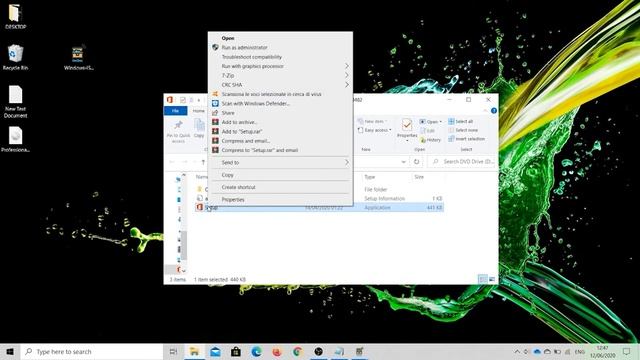This screenshot has height=360, width=640.
Task: Expand the CRC SHA submenu
Action: (280, 85)
